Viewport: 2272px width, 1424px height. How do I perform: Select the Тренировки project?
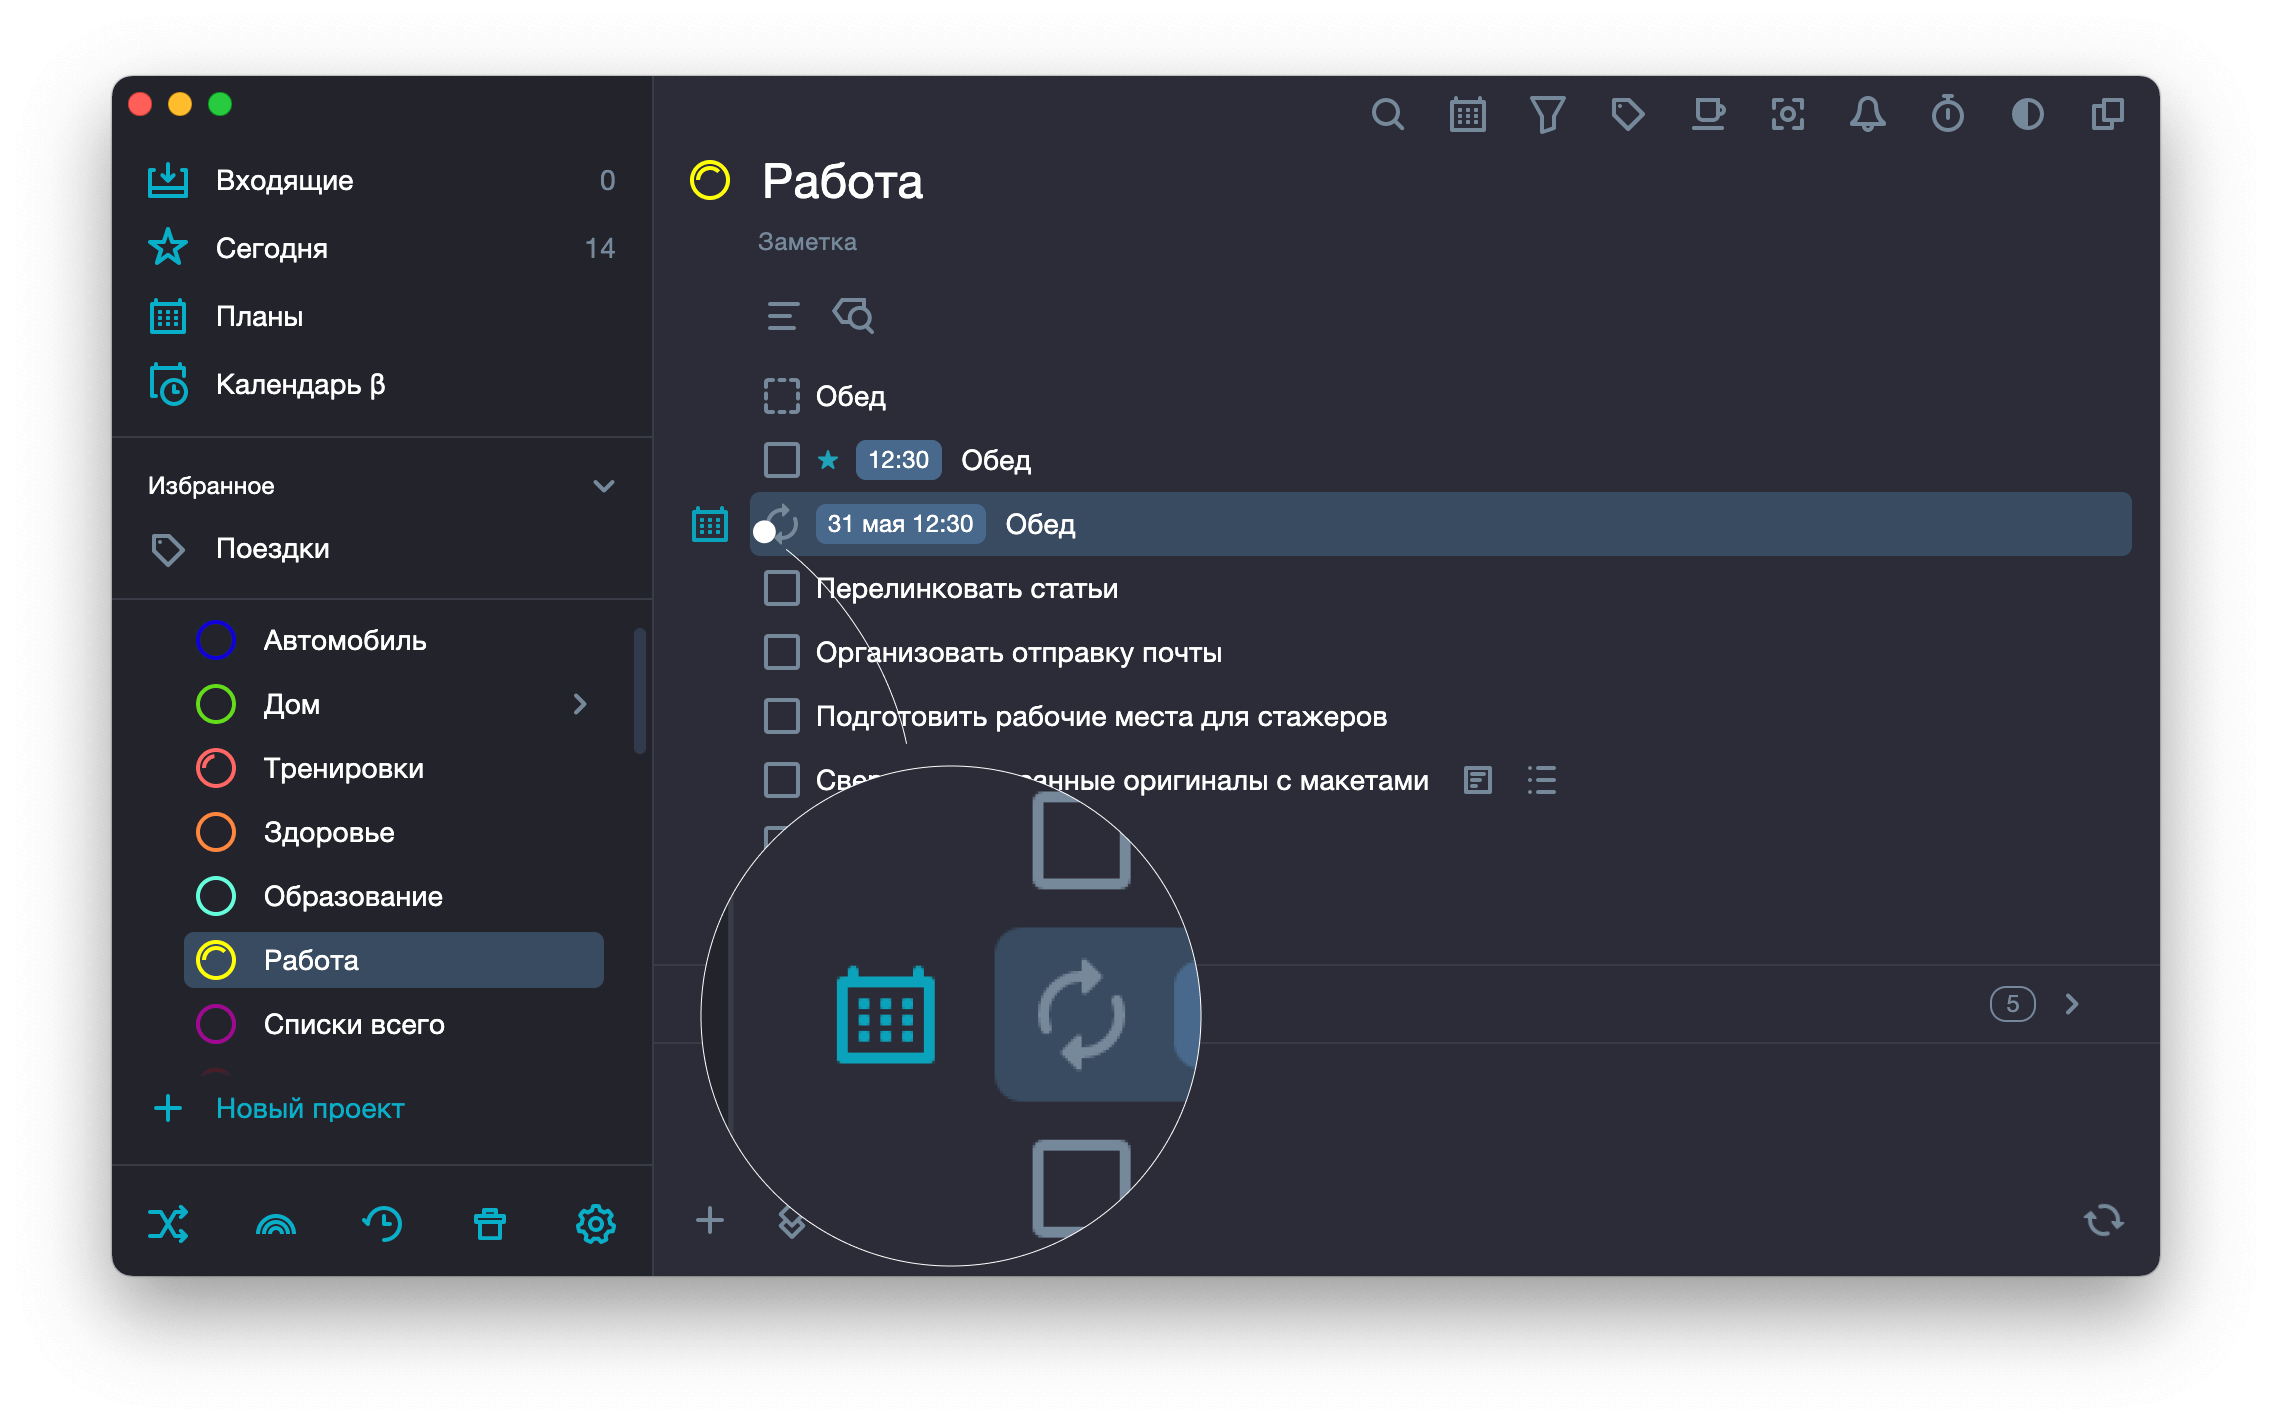[394, 768]
